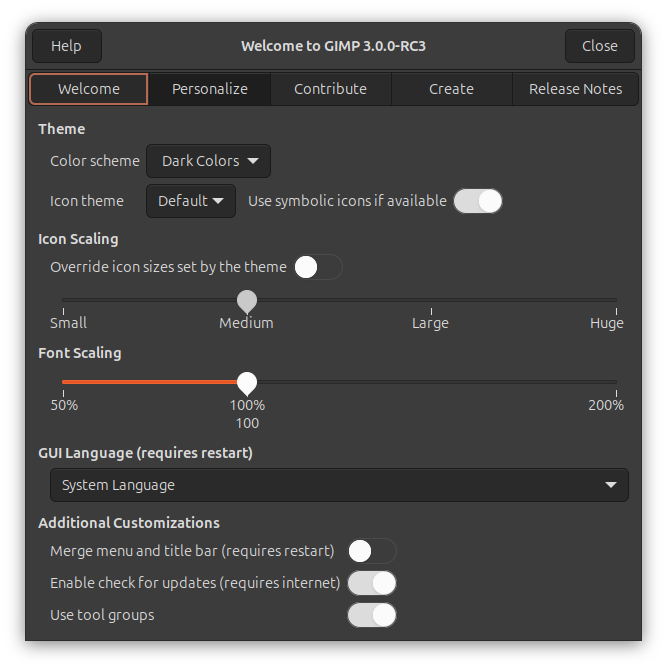Expand the GUI Language System Language dropdown
Viewport: 667px width, 669px height.
click(x=339, y=485)
